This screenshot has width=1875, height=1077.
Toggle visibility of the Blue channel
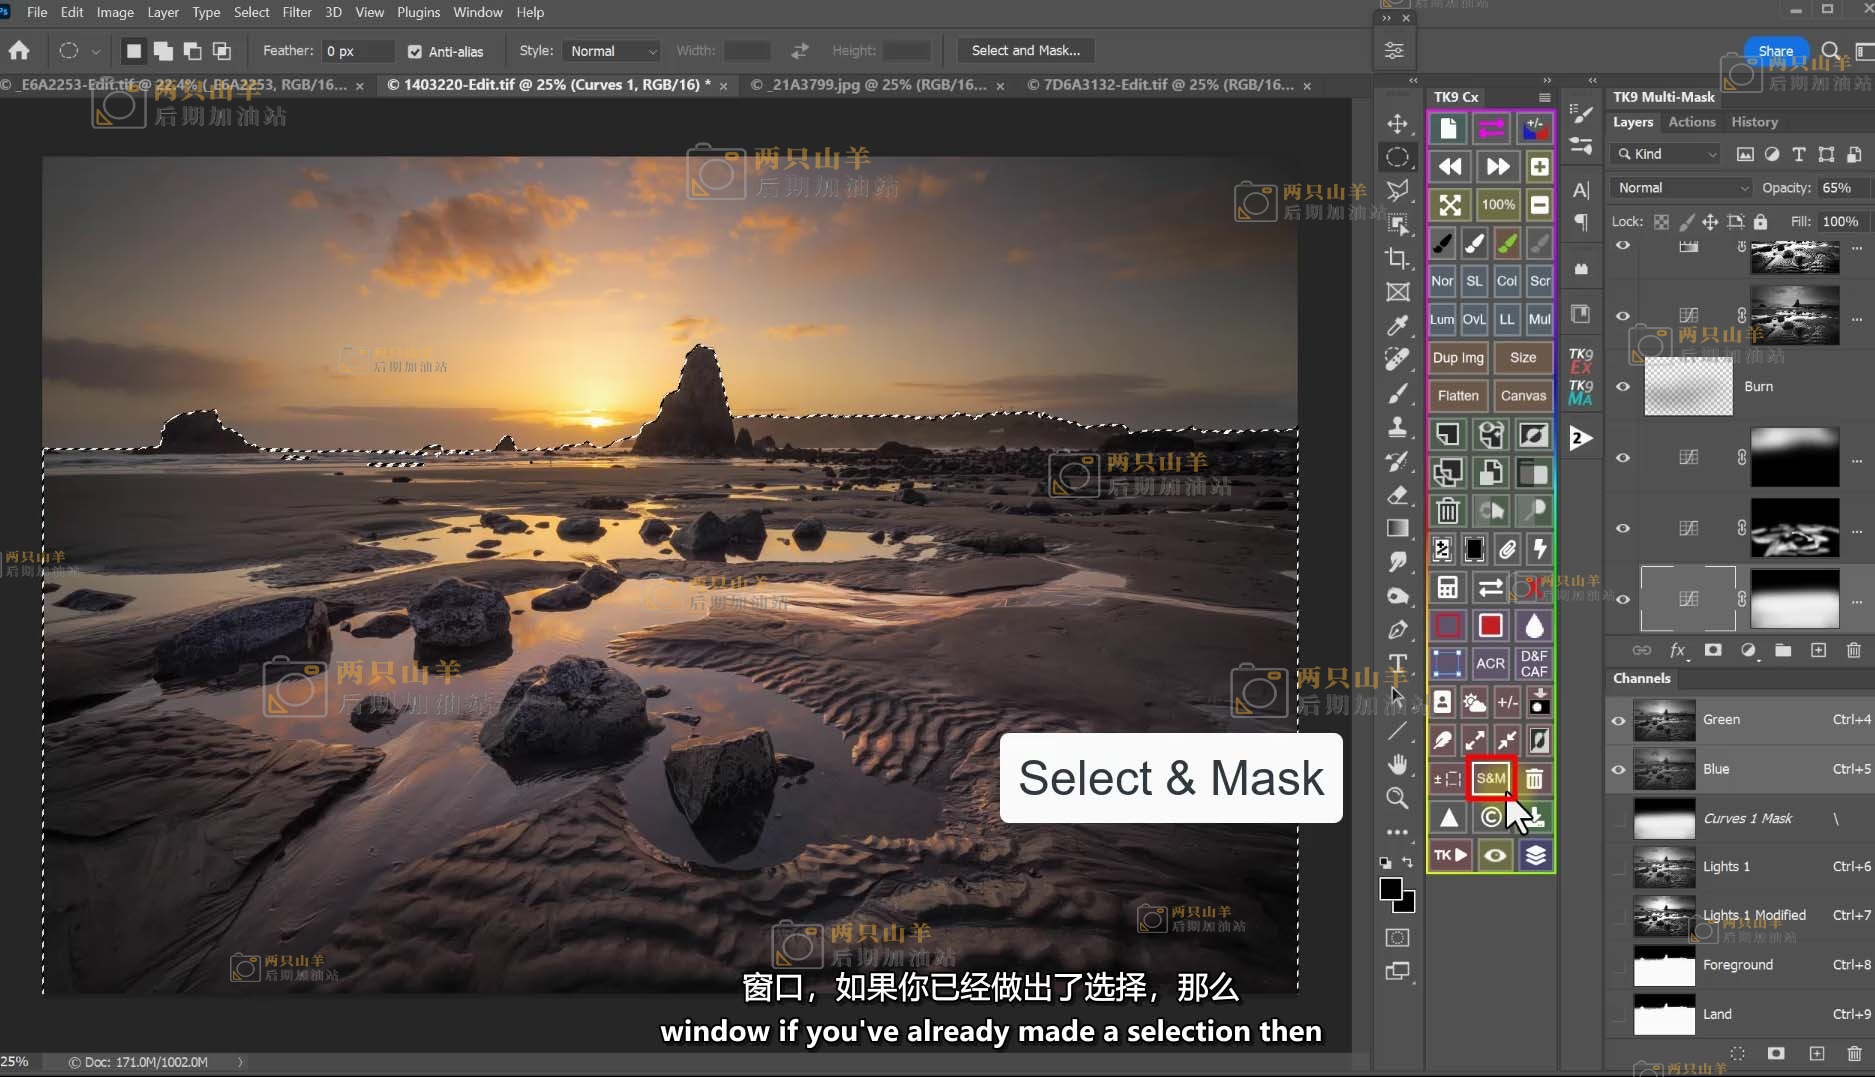pos(1618,769)
